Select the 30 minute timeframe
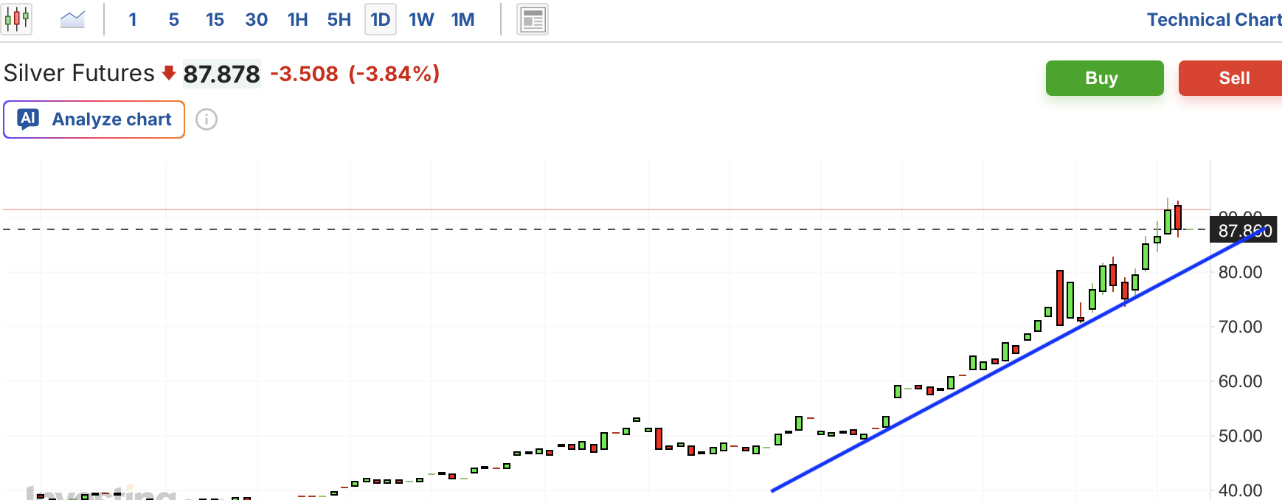 (x=256, y=19)
